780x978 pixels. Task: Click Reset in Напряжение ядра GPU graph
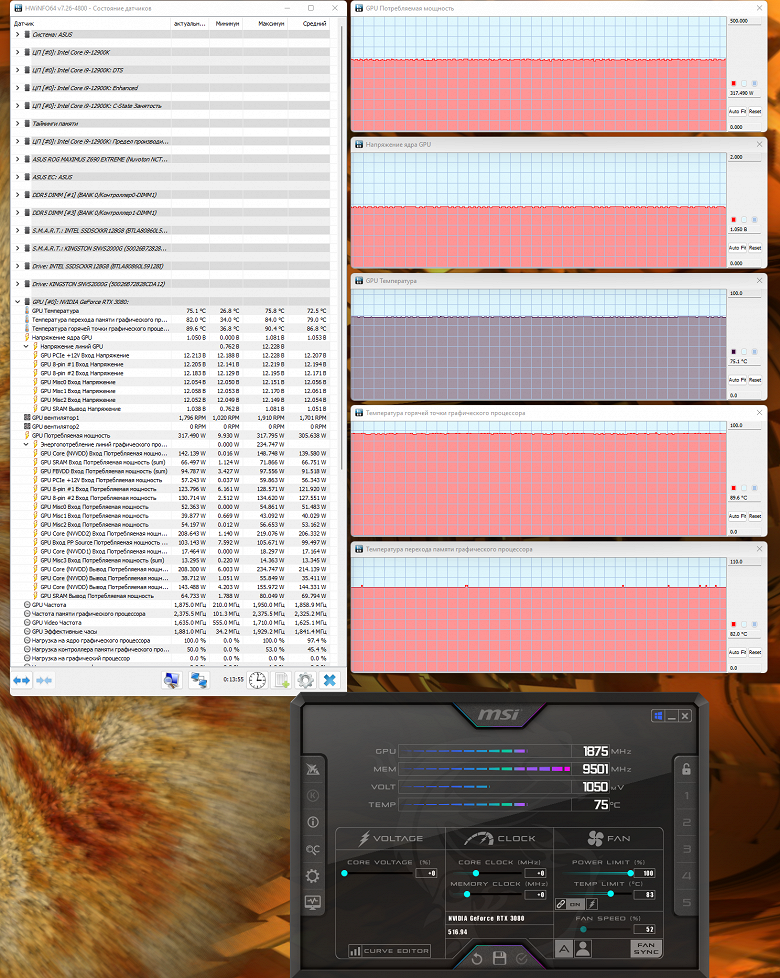[x=754, y=248]
